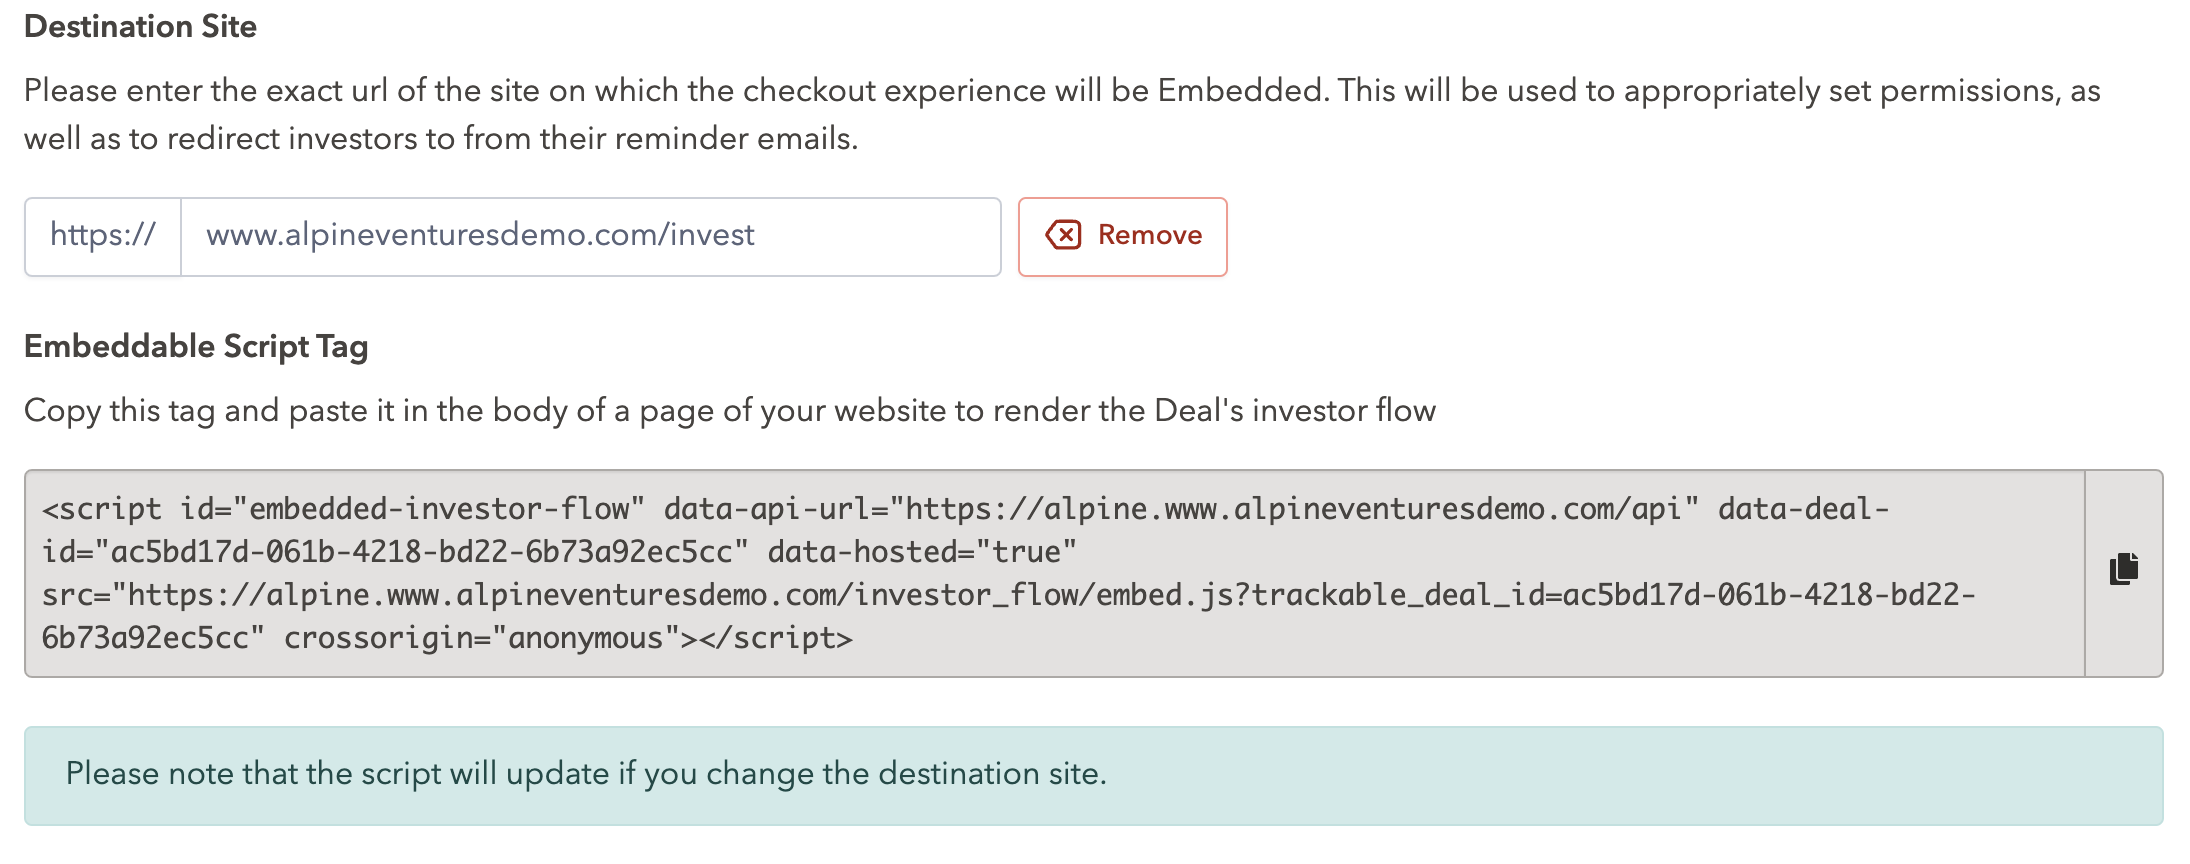
Task: Click the data-api-url attribute in the script
Action: point(1181,509)
